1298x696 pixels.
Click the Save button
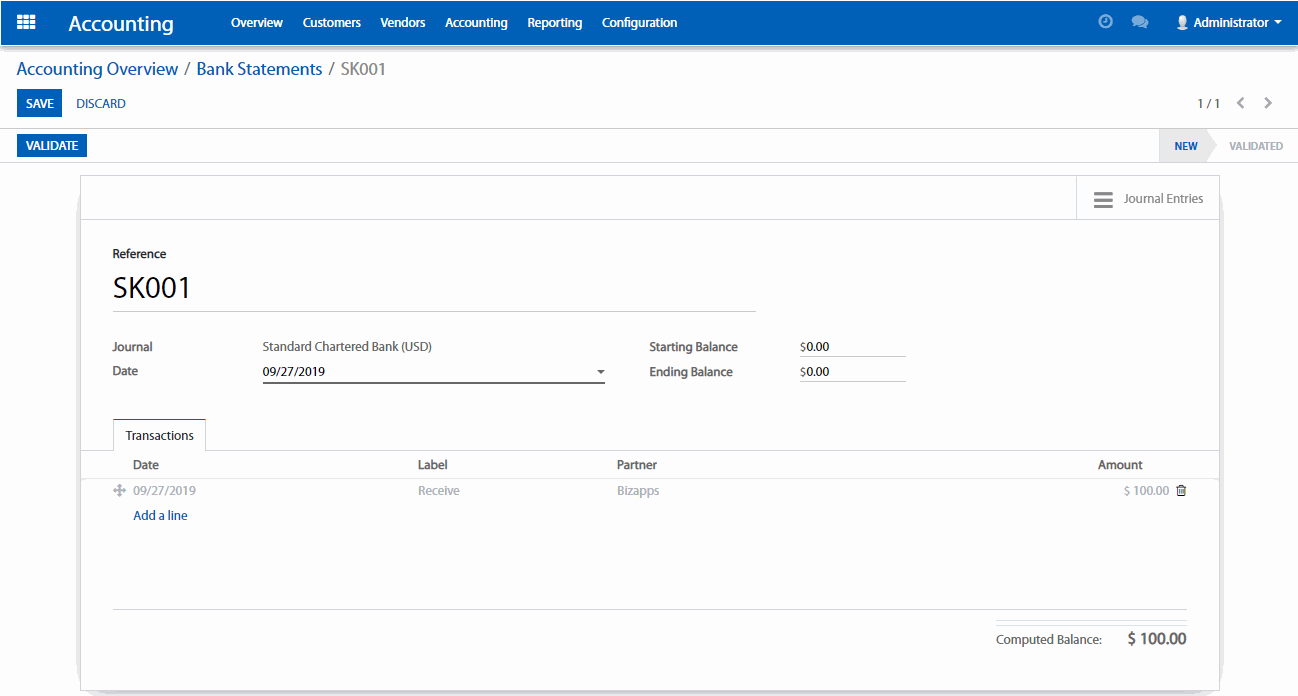point(40,103)
